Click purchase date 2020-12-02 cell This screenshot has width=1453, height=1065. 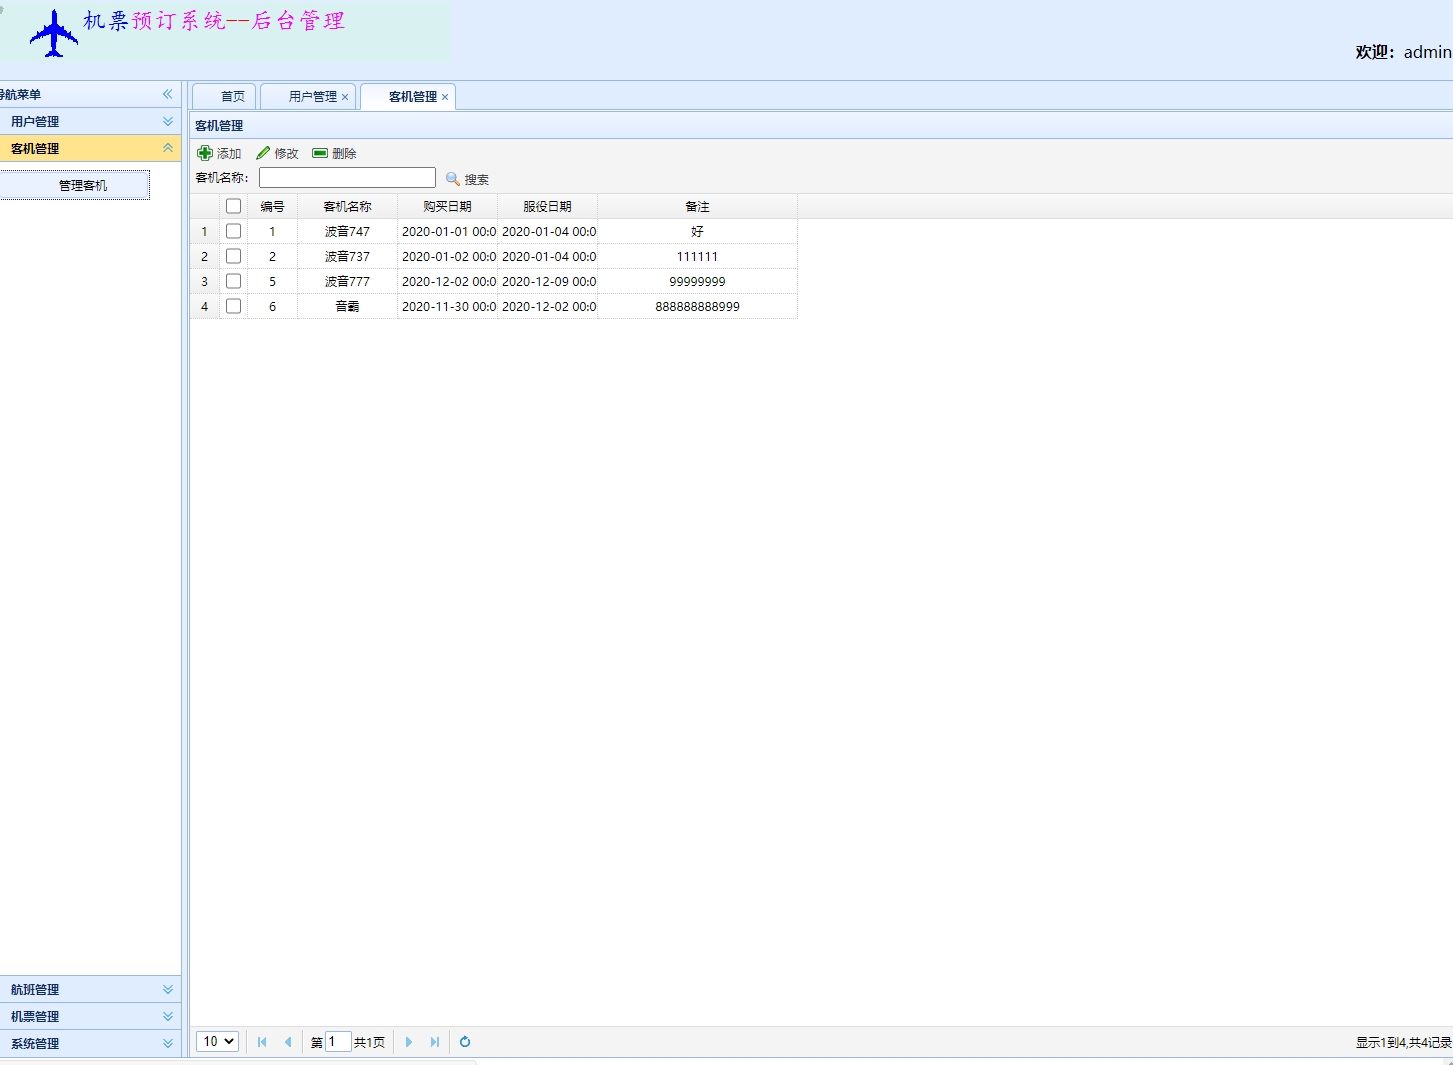(x=447, y=281)
